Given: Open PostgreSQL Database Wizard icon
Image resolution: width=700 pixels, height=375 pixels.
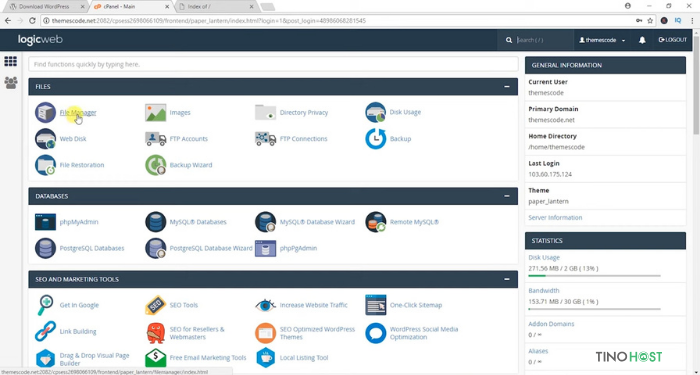Looking at the screenshot, I should point(155,248).
